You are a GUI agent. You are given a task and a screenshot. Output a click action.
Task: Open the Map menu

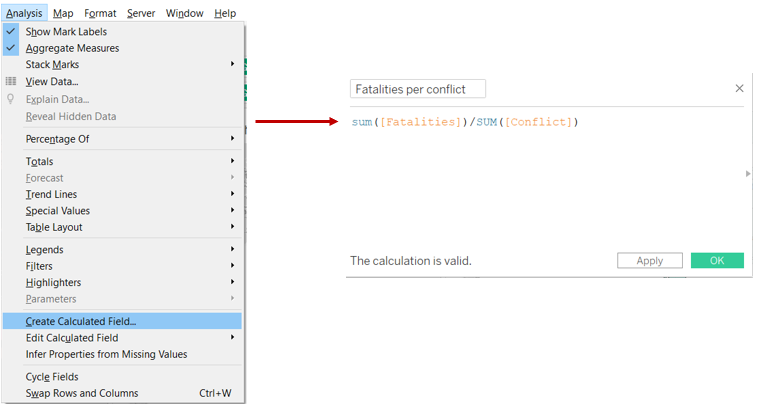63,13
